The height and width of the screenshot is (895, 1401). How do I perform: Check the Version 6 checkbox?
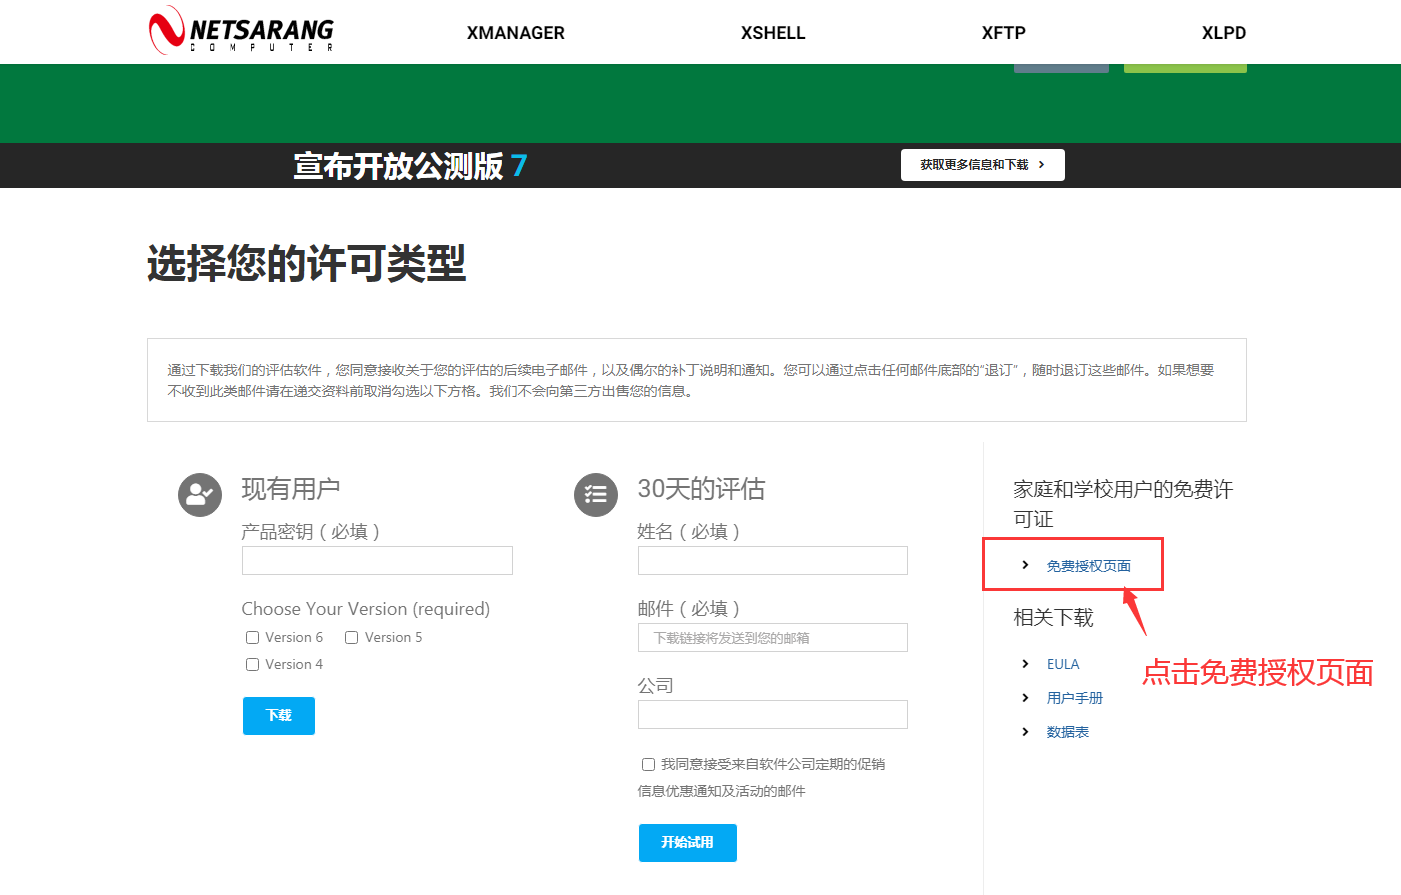click(252, 638)
